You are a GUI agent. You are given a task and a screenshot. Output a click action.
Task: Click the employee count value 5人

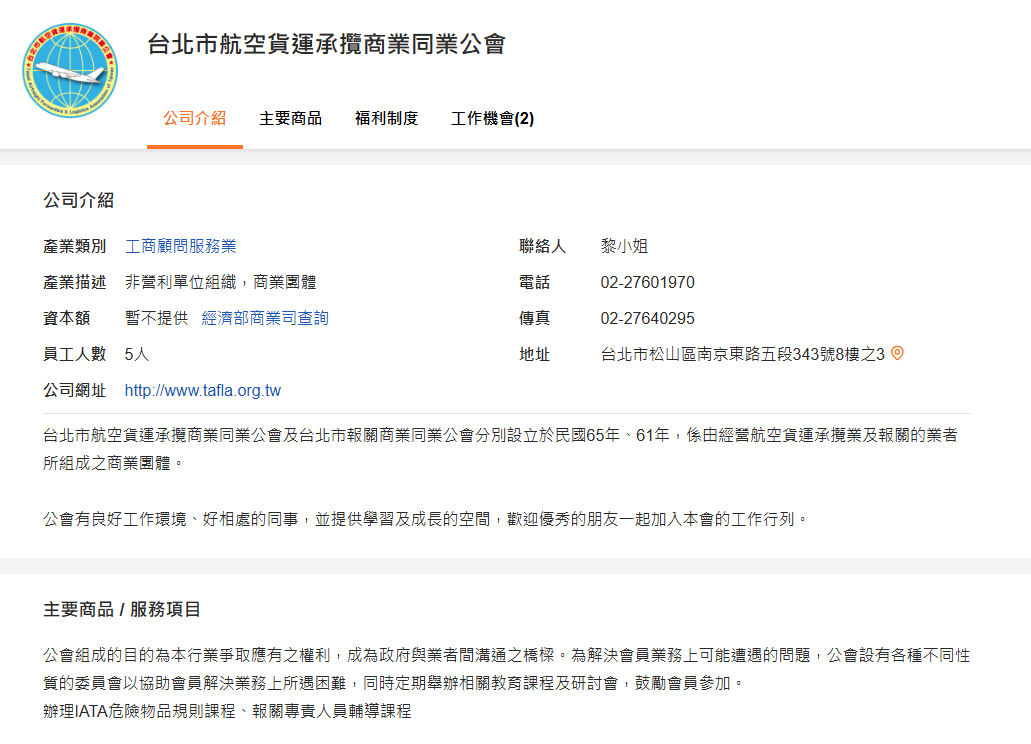tap(137, 354)
